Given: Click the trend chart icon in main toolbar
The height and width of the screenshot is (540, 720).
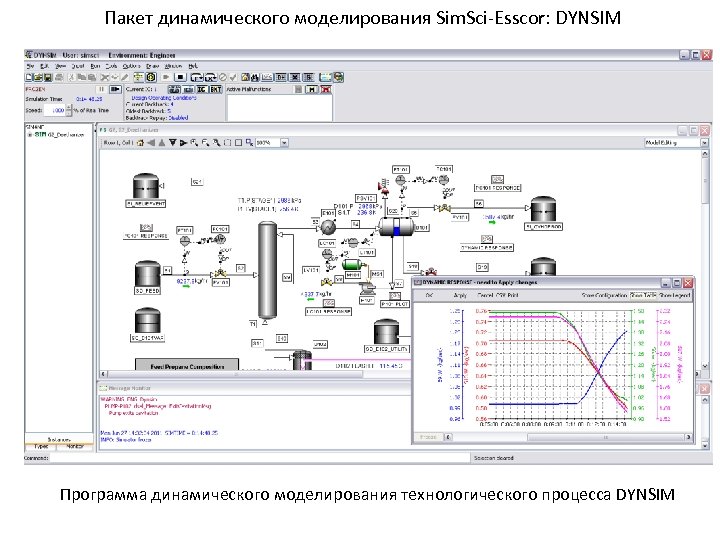Looking at the screenshot, I should (267, 77).
